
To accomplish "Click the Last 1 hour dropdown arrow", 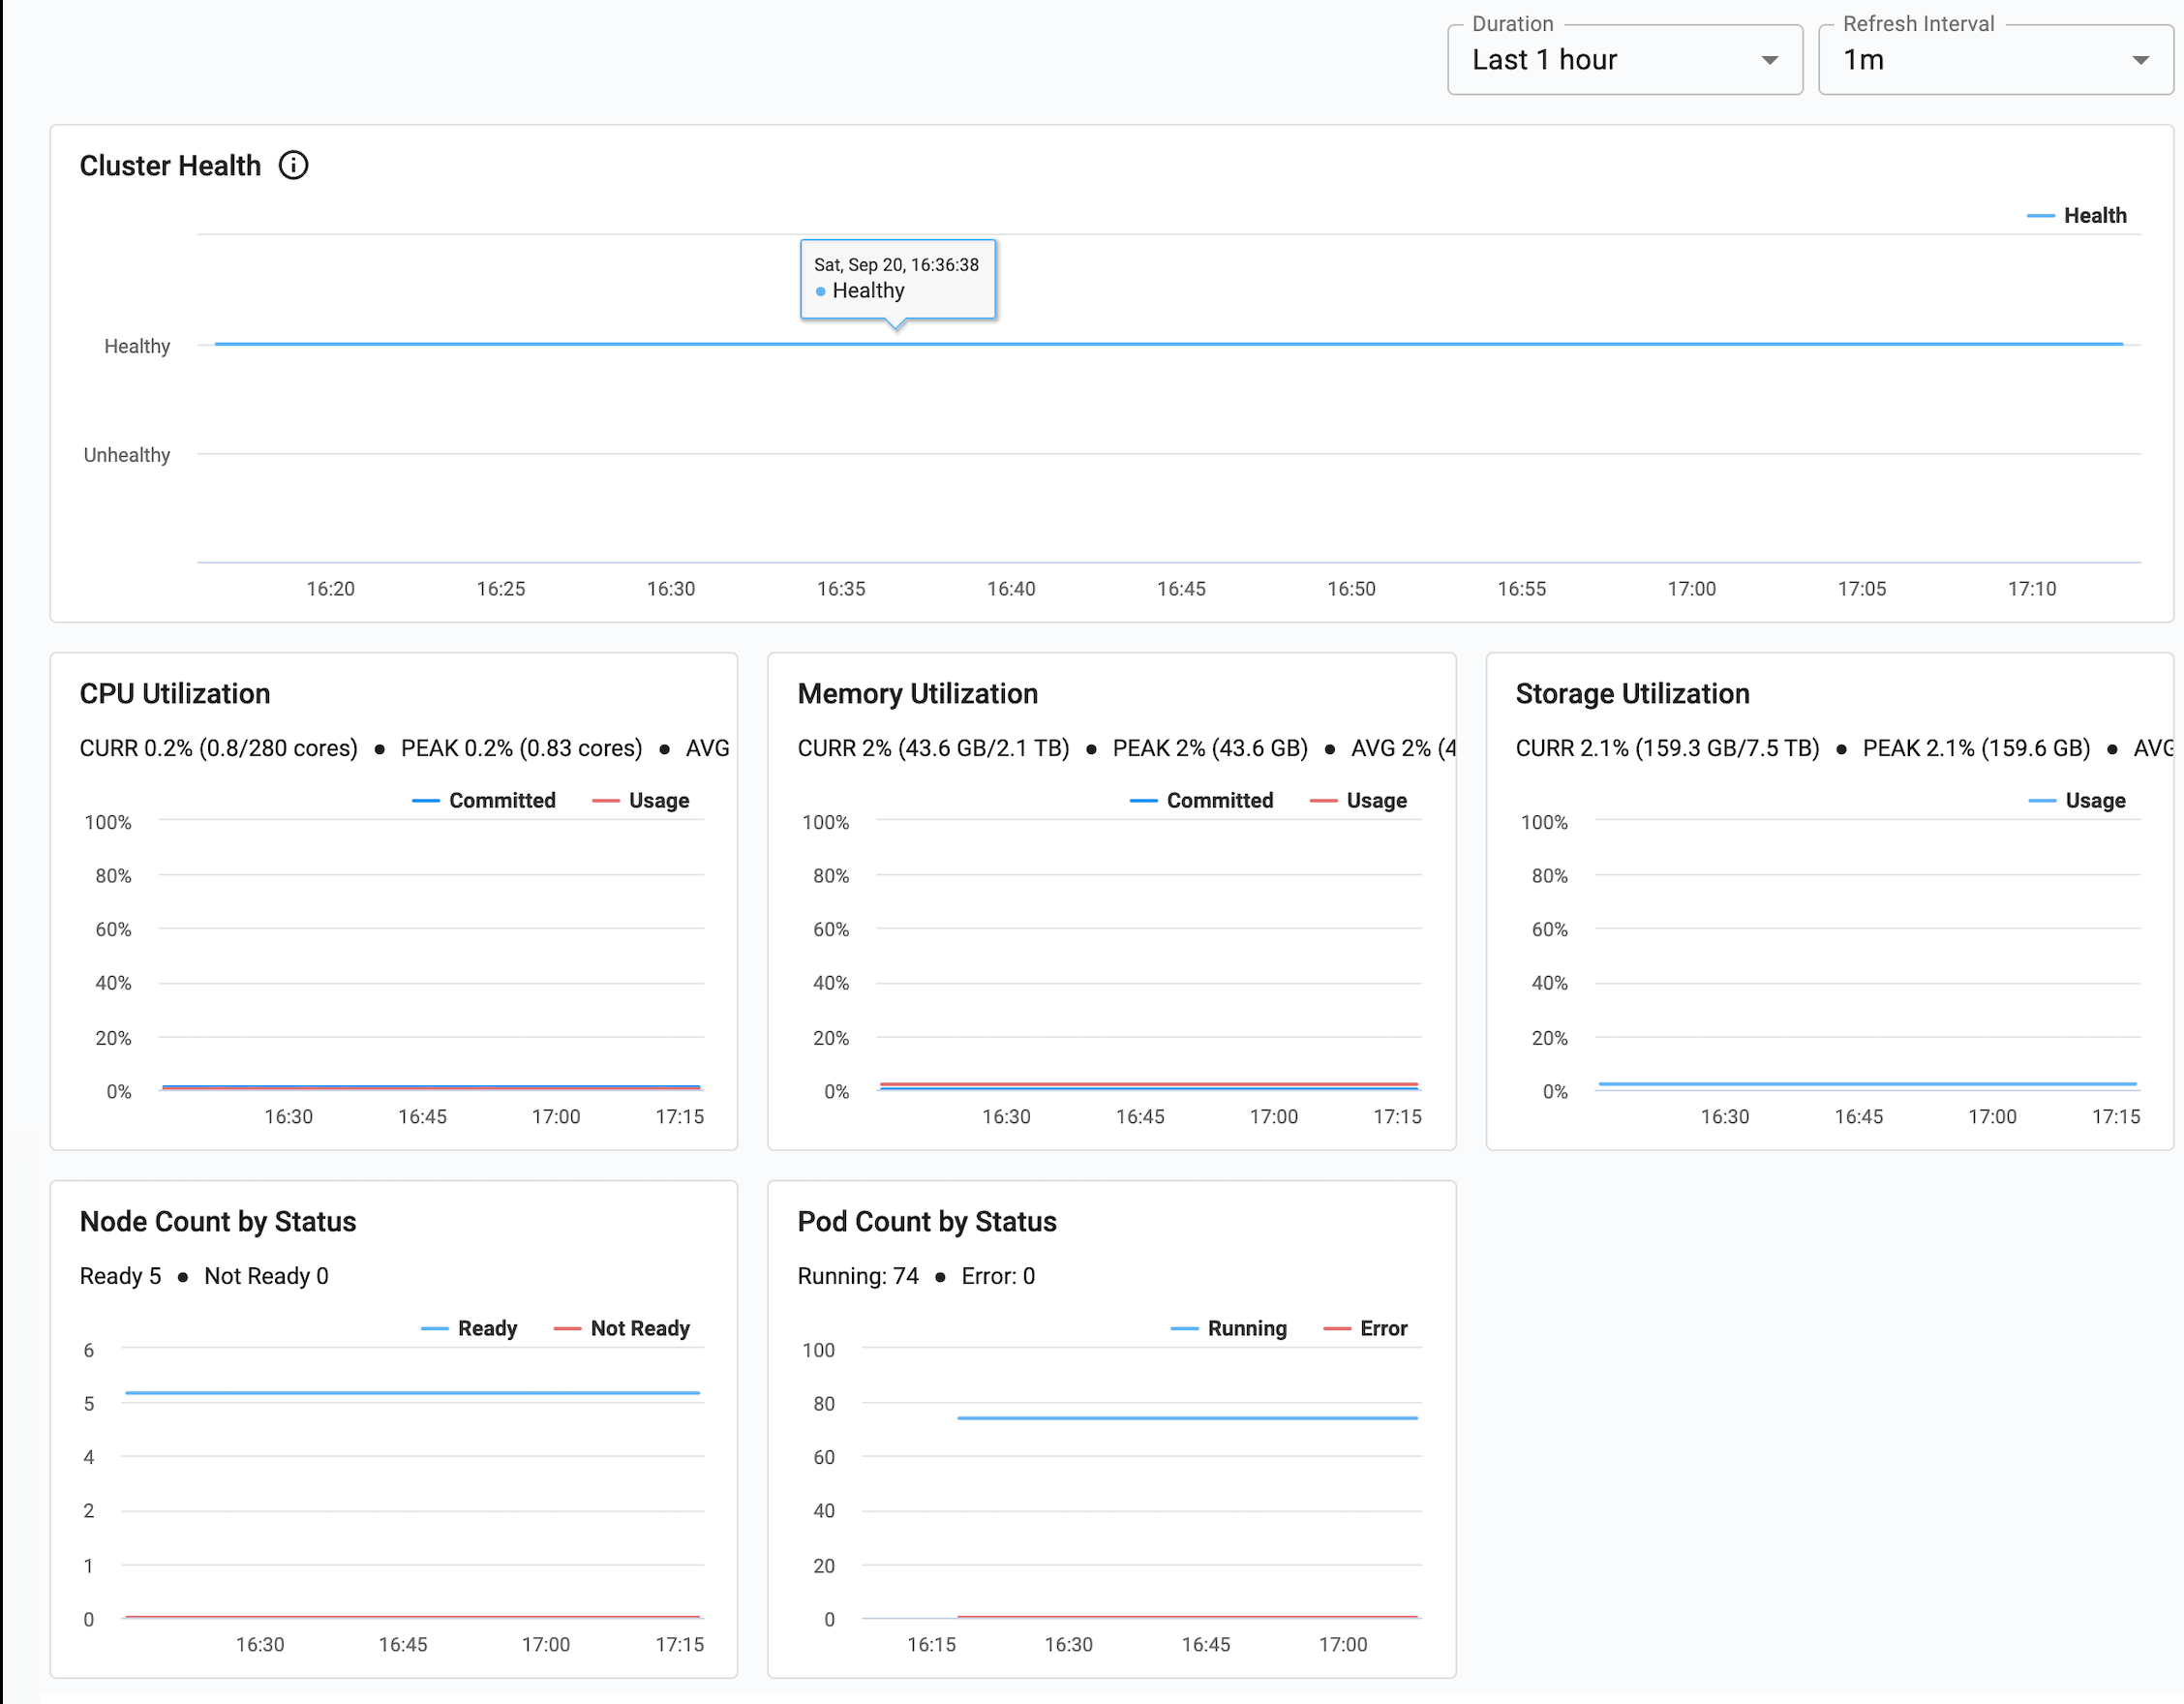I will 1769,60.
